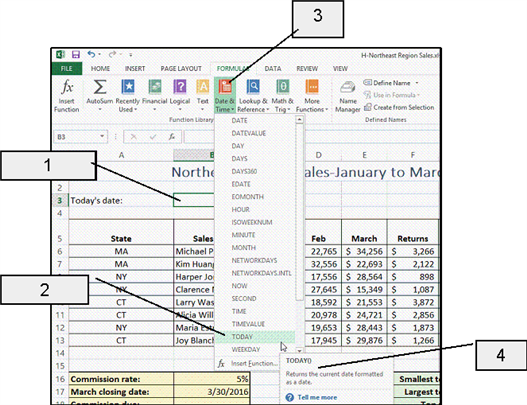
Task: Click the Excel application icon
Action: 60,54
